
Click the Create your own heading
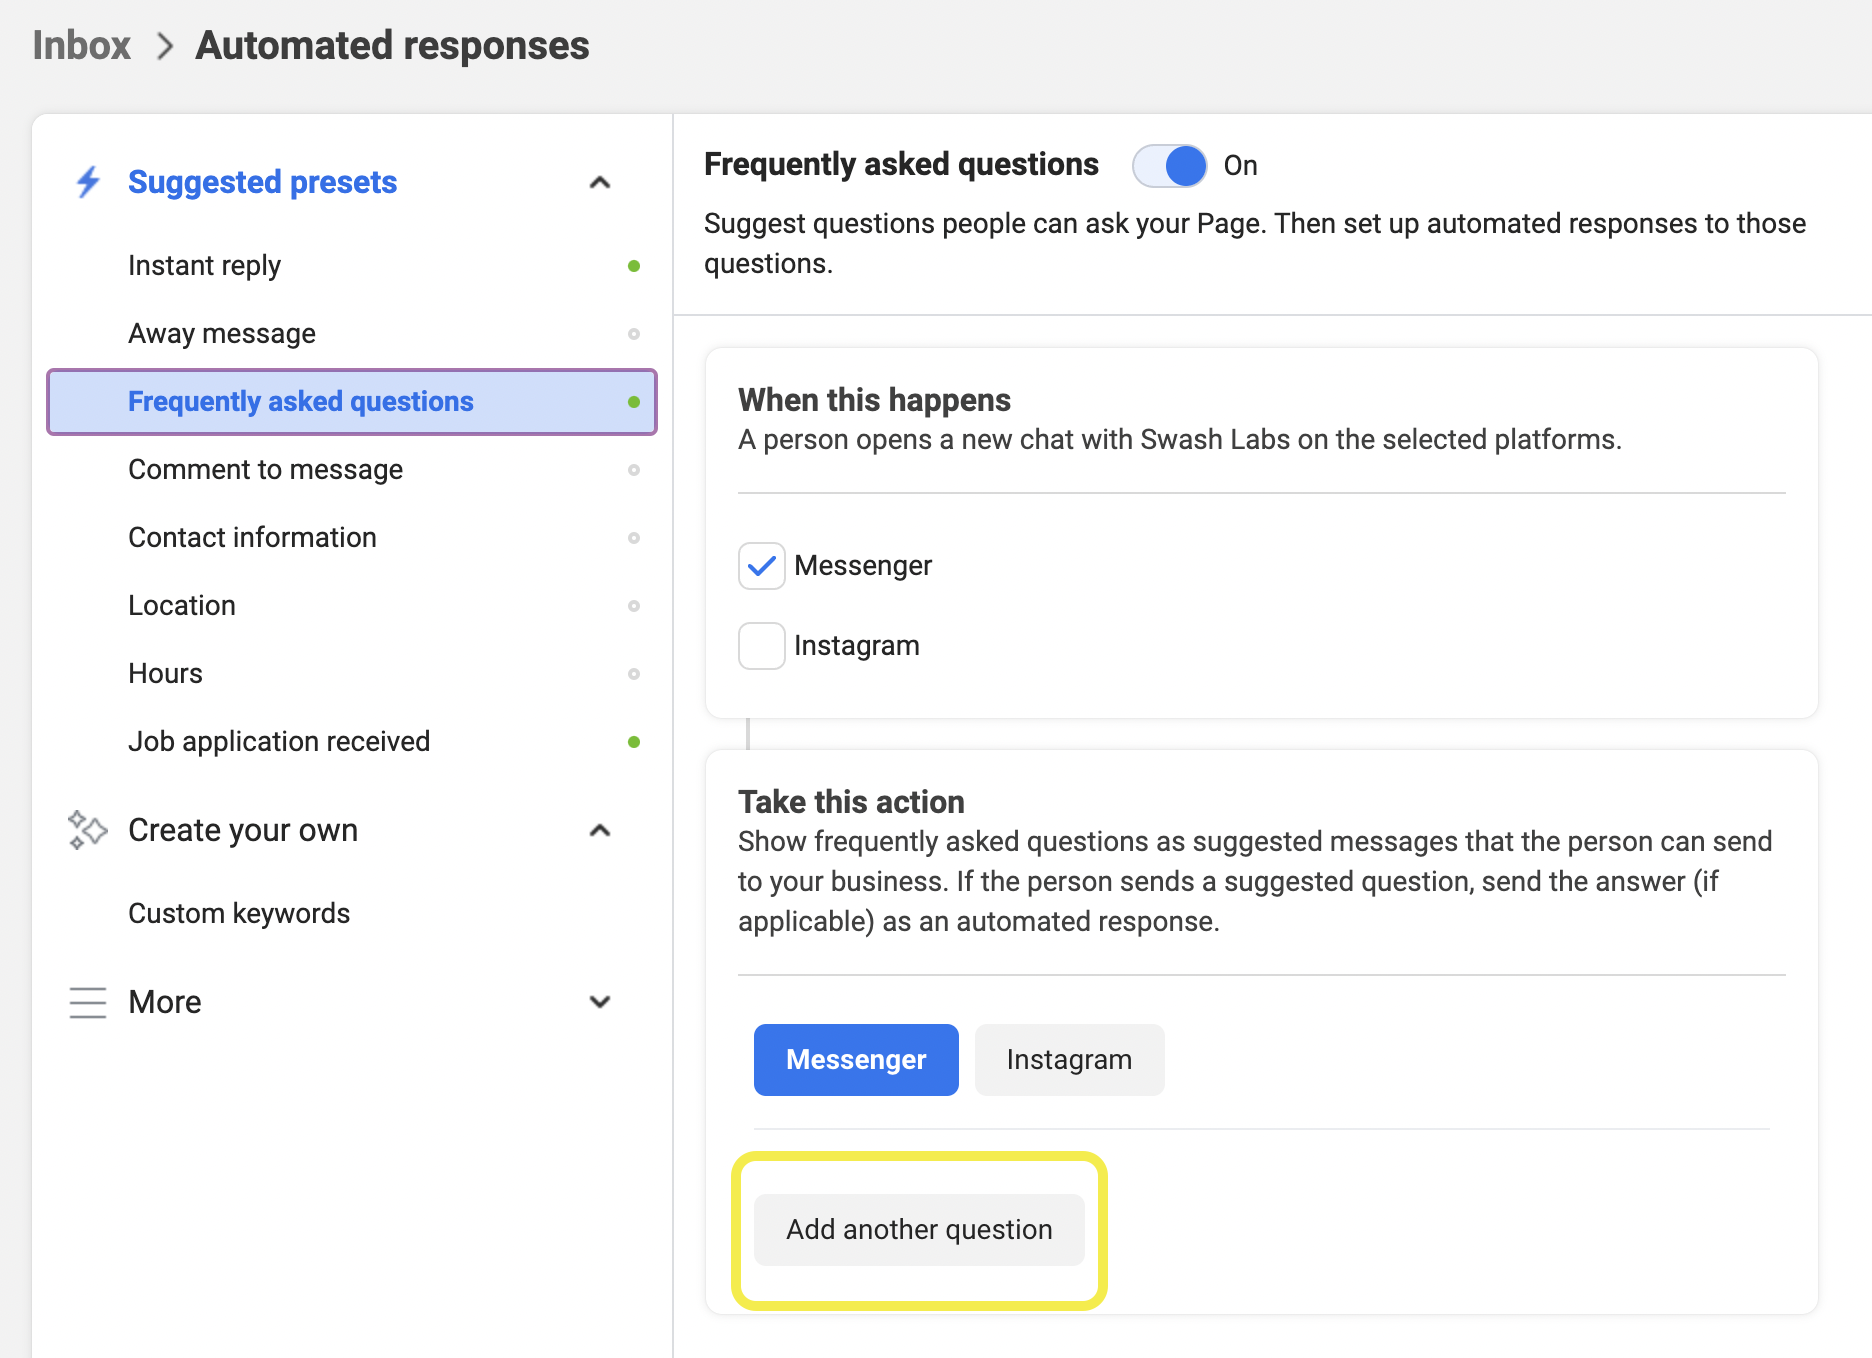[x=243, y=830]
